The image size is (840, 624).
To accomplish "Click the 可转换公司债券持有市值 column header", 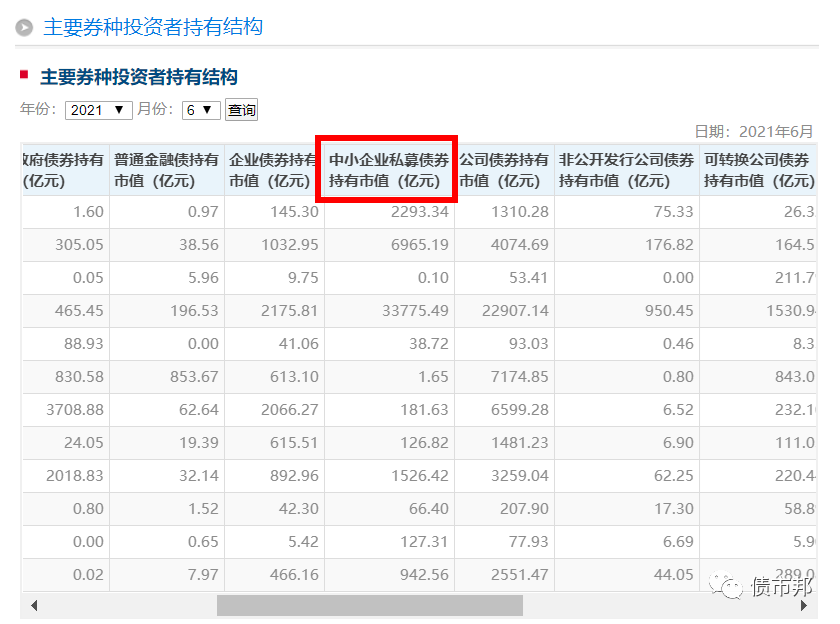I will click(758, 170).
